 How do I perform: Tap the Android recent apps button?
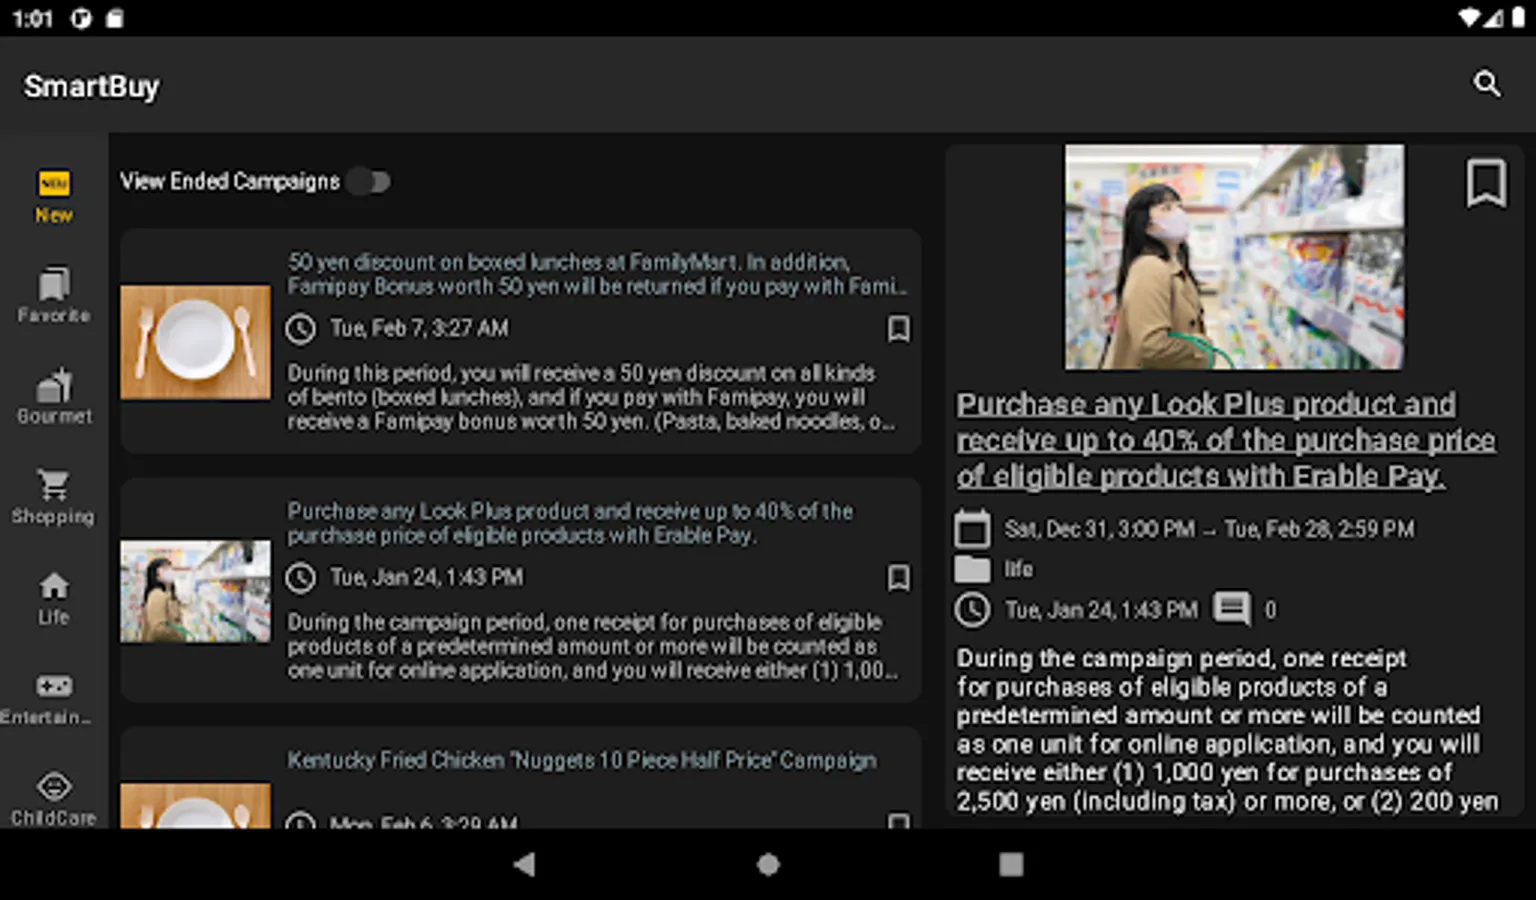point(1011,864)
